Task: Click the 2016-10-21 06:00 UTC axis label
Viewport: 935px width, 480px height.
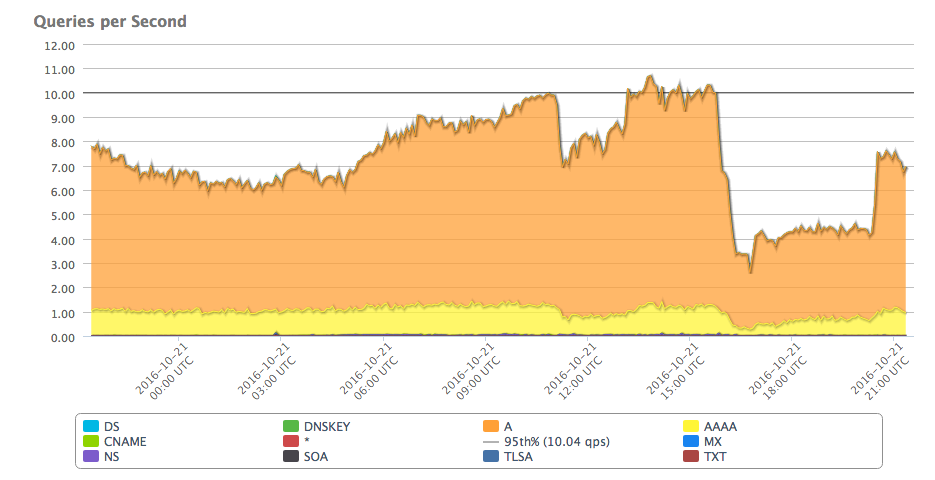Action: 369,372
